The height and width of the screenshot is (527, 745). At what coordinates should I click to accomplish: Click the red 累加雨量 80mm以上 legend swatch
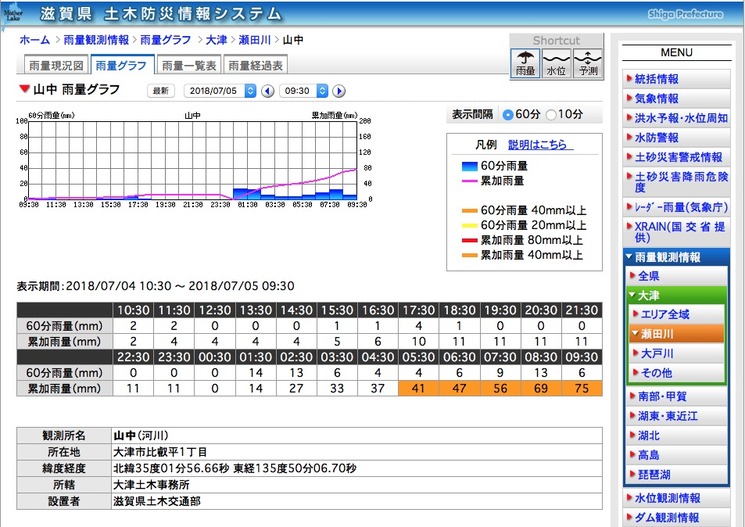(x=469, y=240)
